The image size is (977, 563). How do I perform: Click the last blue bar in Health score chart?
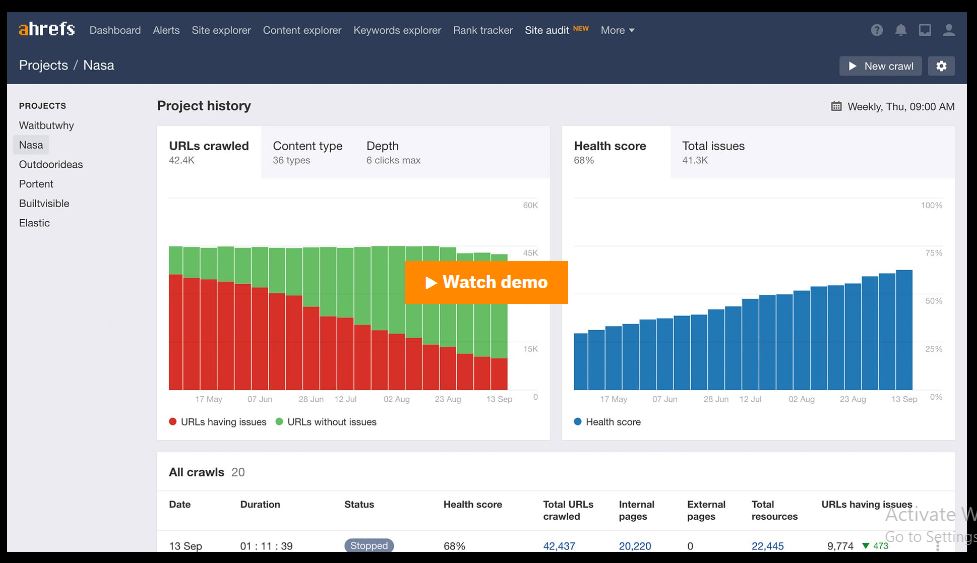pos(904,330)
